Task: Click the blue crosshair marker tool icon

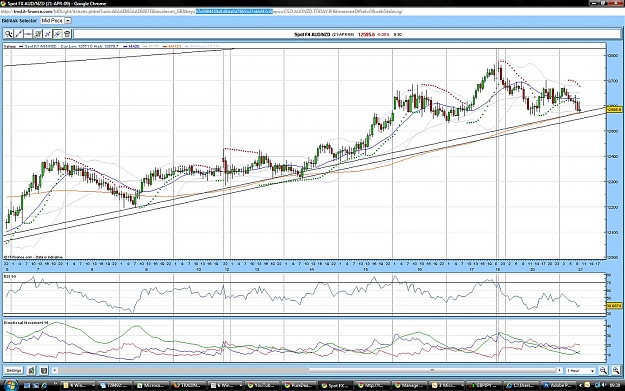Action: pyautogui.click(x=47, y=34)
